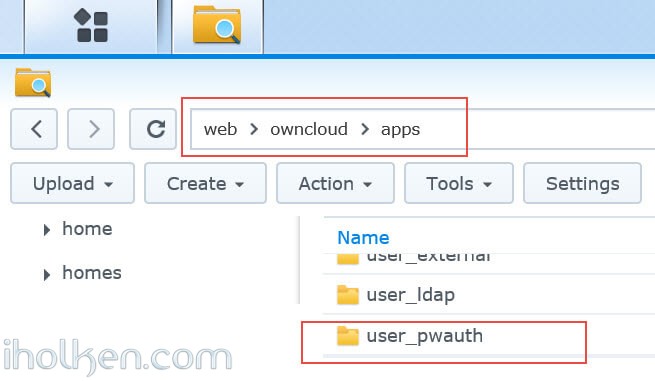Viewport: 655px width, 381px height.
Task: Expand the 'homes' tree node arrow
Action: (47, 274)
